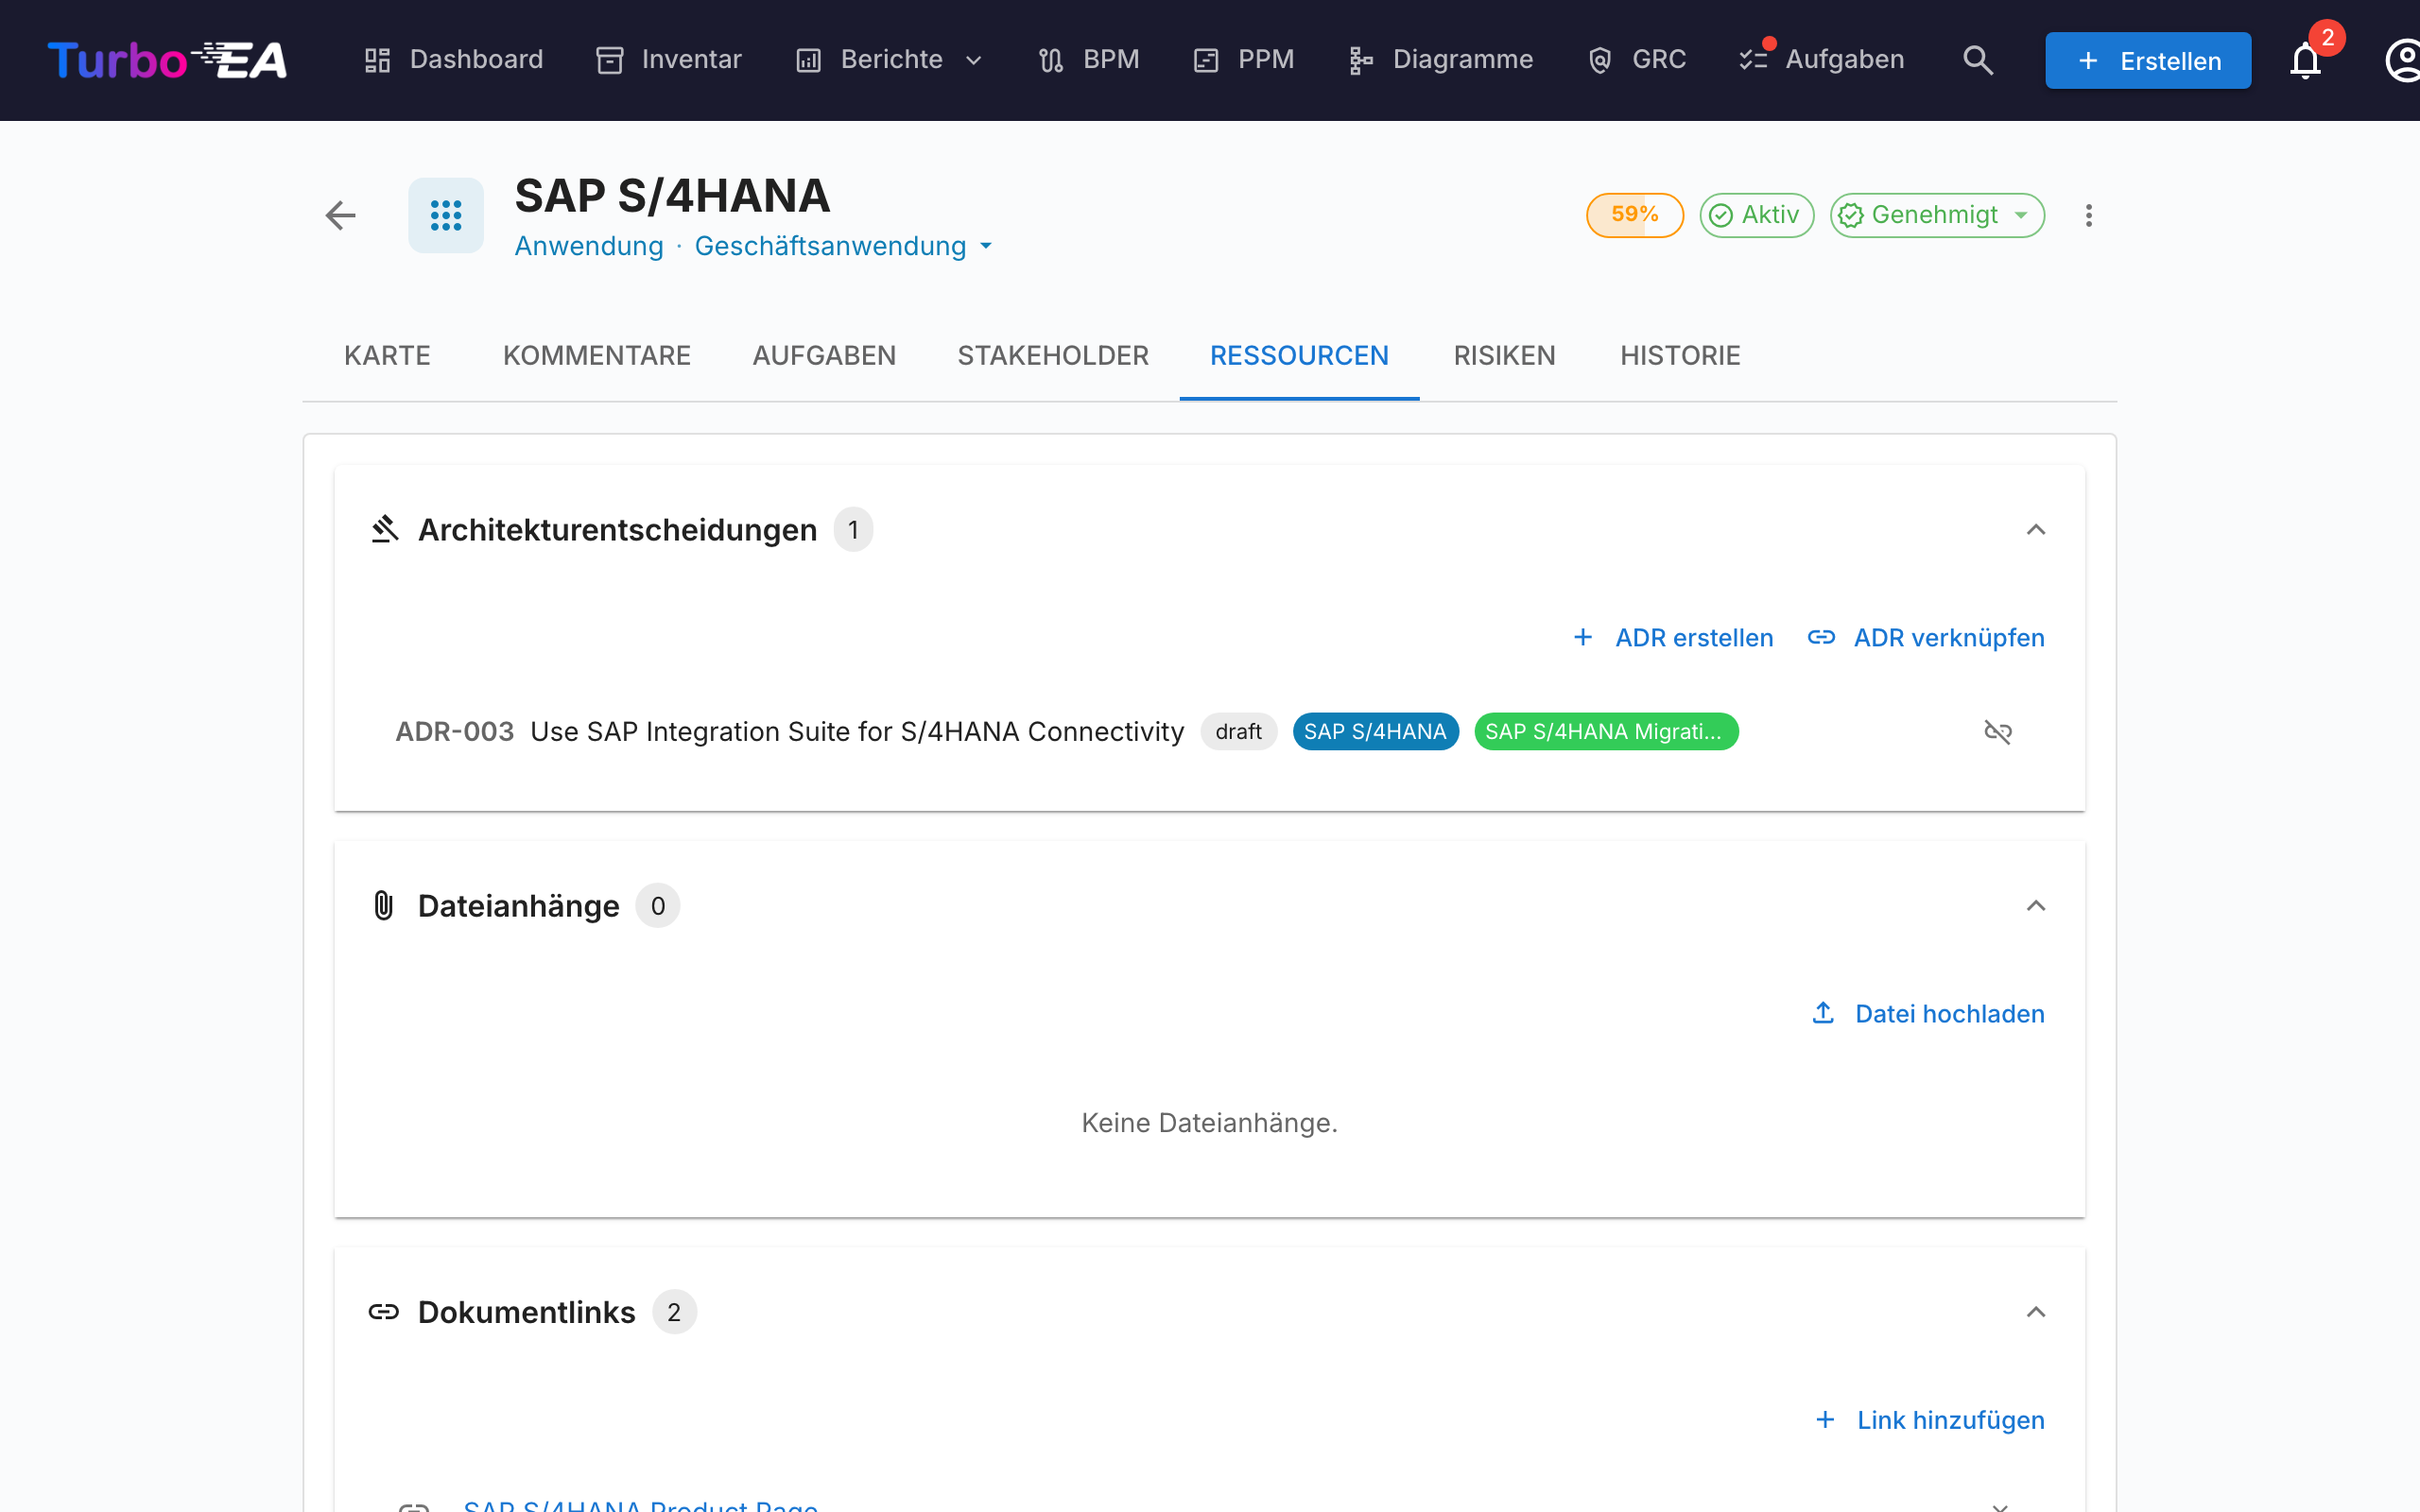This screenshot has height=1512, width=2420.
Task: Switch to the KARTE tab
Action: (387, 356)
